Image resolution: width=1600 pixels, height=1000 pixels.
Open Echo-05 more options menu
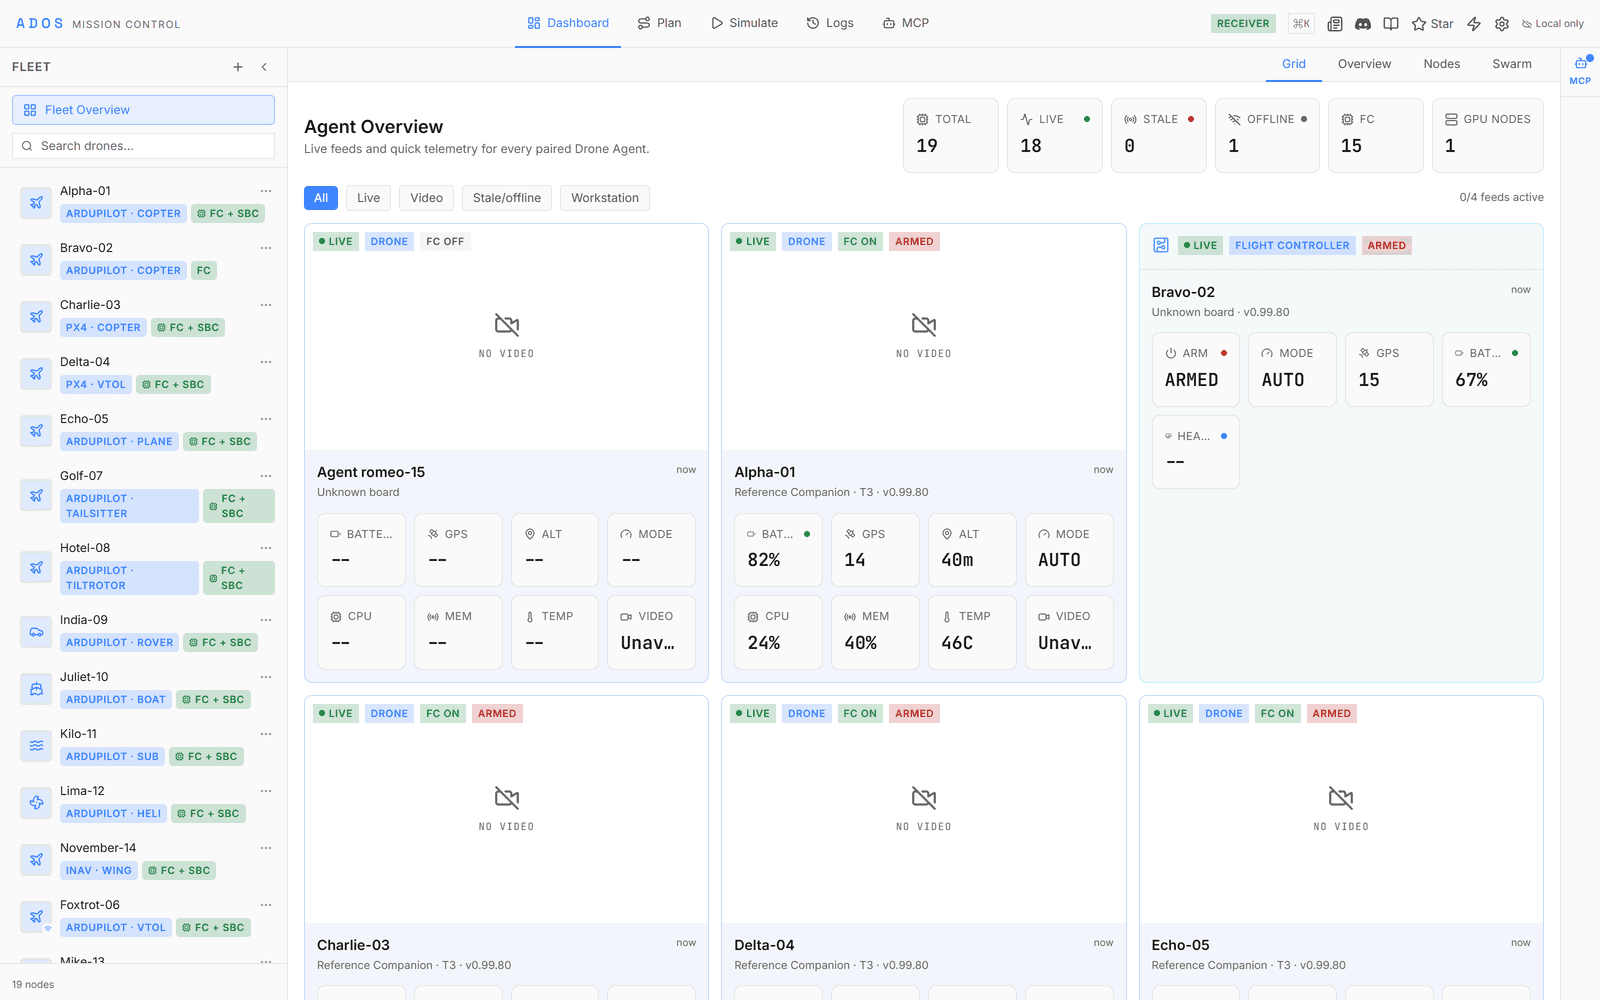266,419
